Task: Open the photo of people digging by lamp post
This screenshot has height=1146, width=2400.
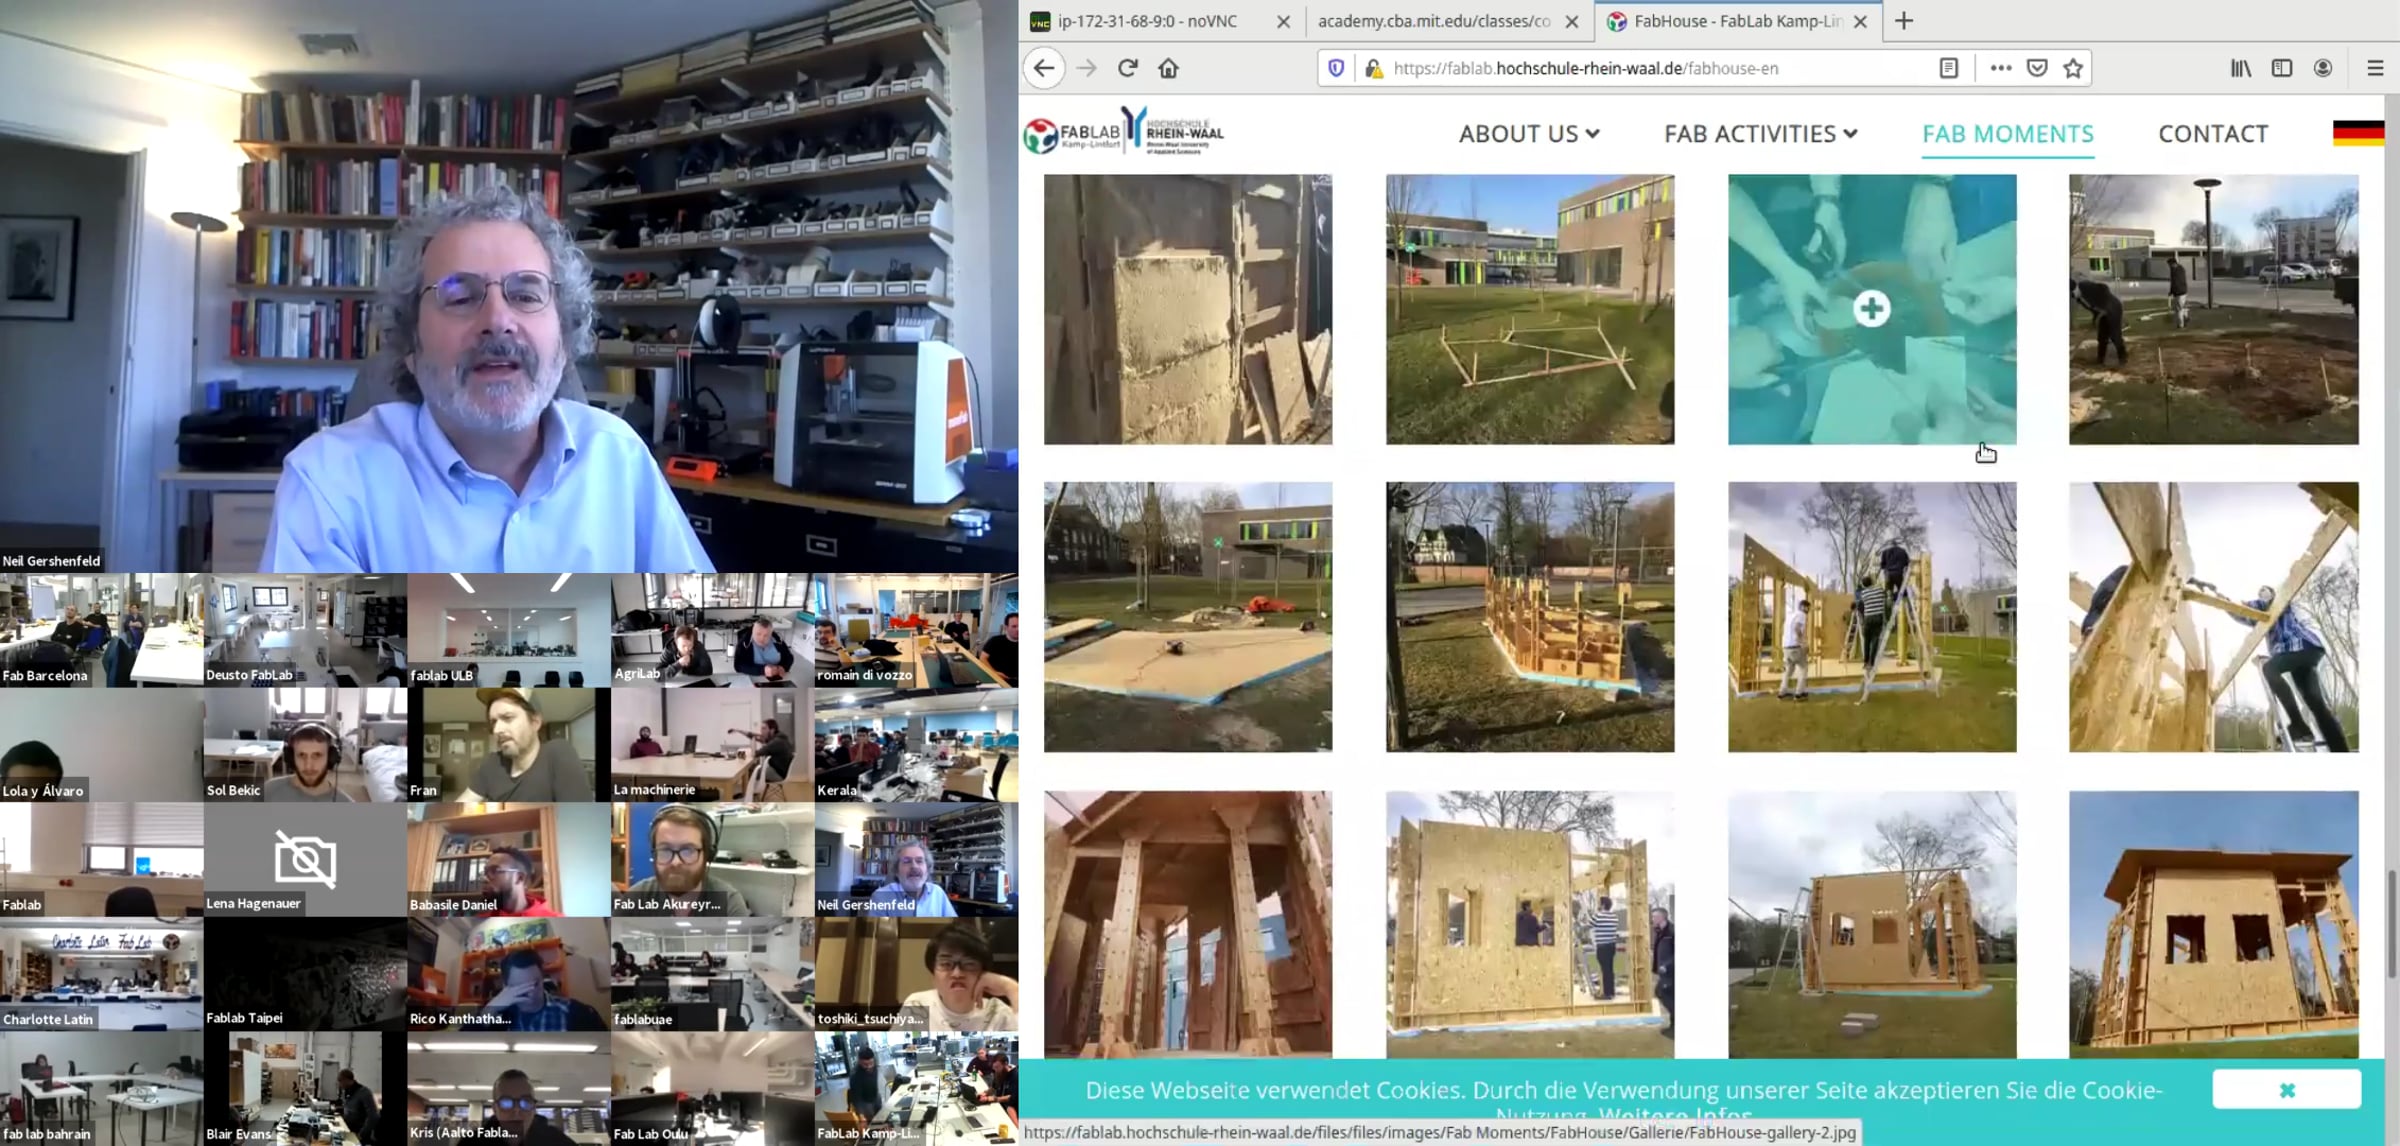Action: click(x=2214, y=309)
